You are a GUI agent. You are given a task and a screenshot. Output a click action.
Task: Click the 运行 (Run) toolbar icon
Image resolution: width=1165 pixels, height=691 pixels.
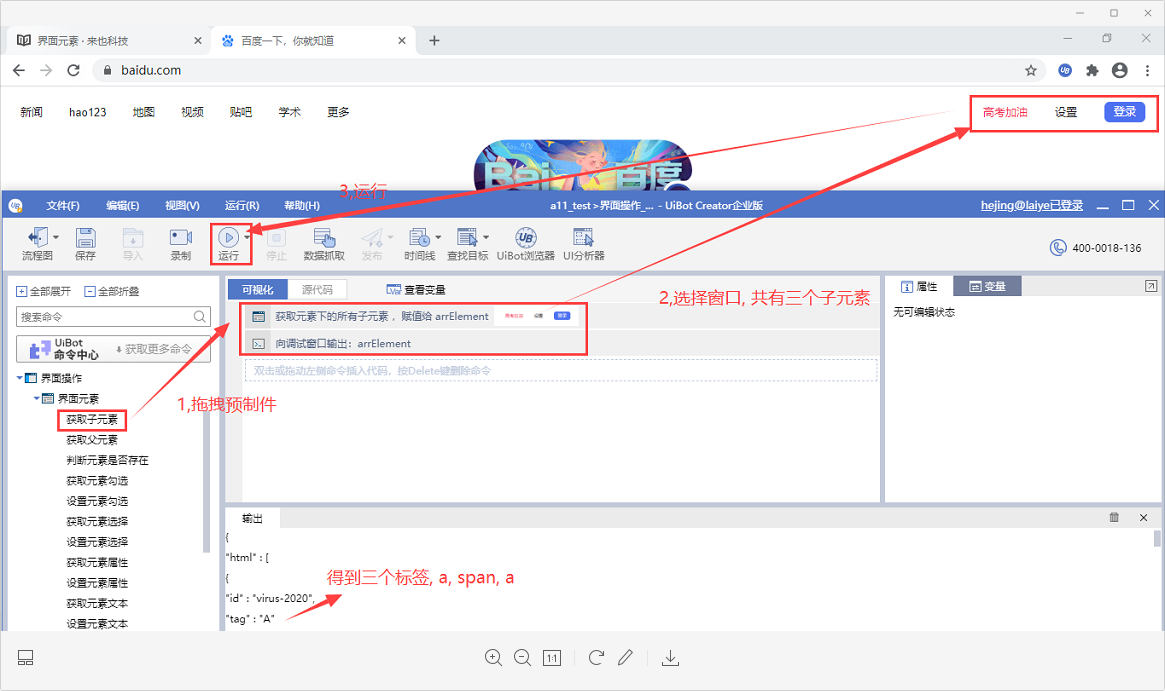(x=229, y=238)
